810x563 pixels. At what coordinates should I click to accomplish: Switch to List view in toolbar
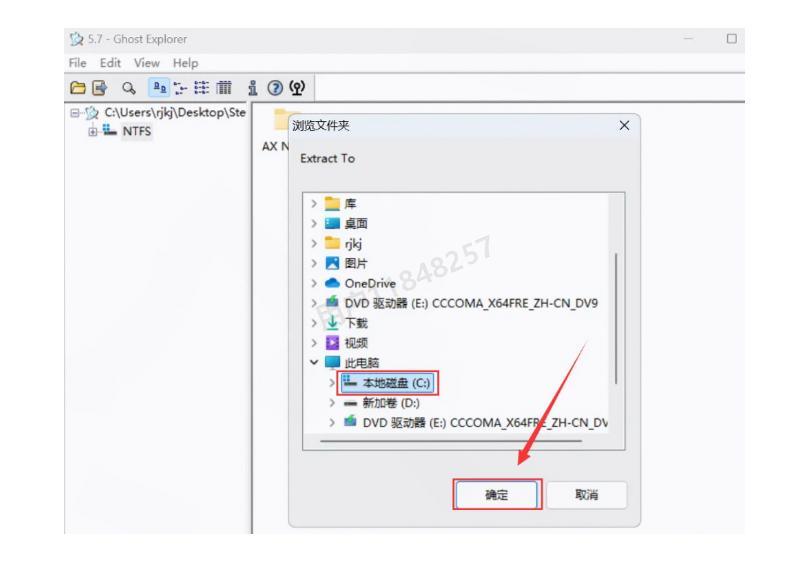(x=201, y=88)
